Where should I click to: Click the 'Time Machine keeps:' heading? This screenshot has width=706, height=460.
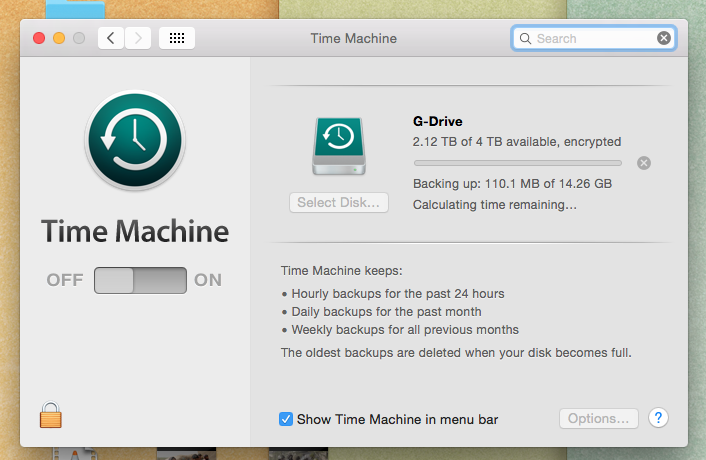click(x=342, y=271)
